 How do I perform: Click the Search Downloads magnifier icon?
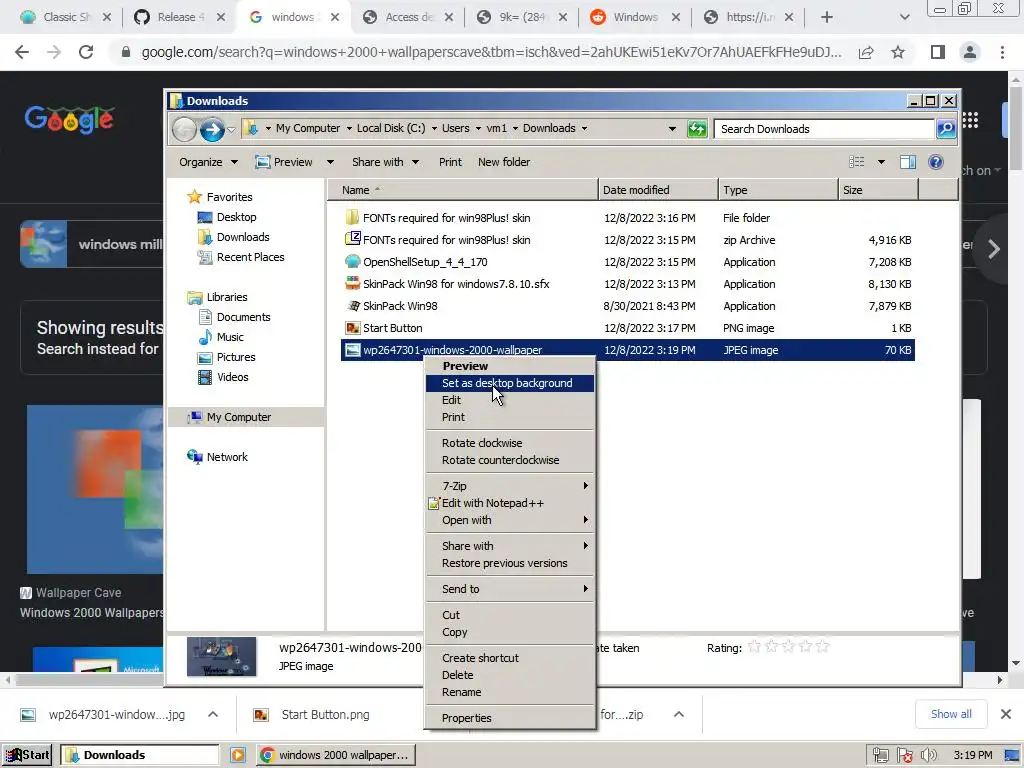click(946, 129)
